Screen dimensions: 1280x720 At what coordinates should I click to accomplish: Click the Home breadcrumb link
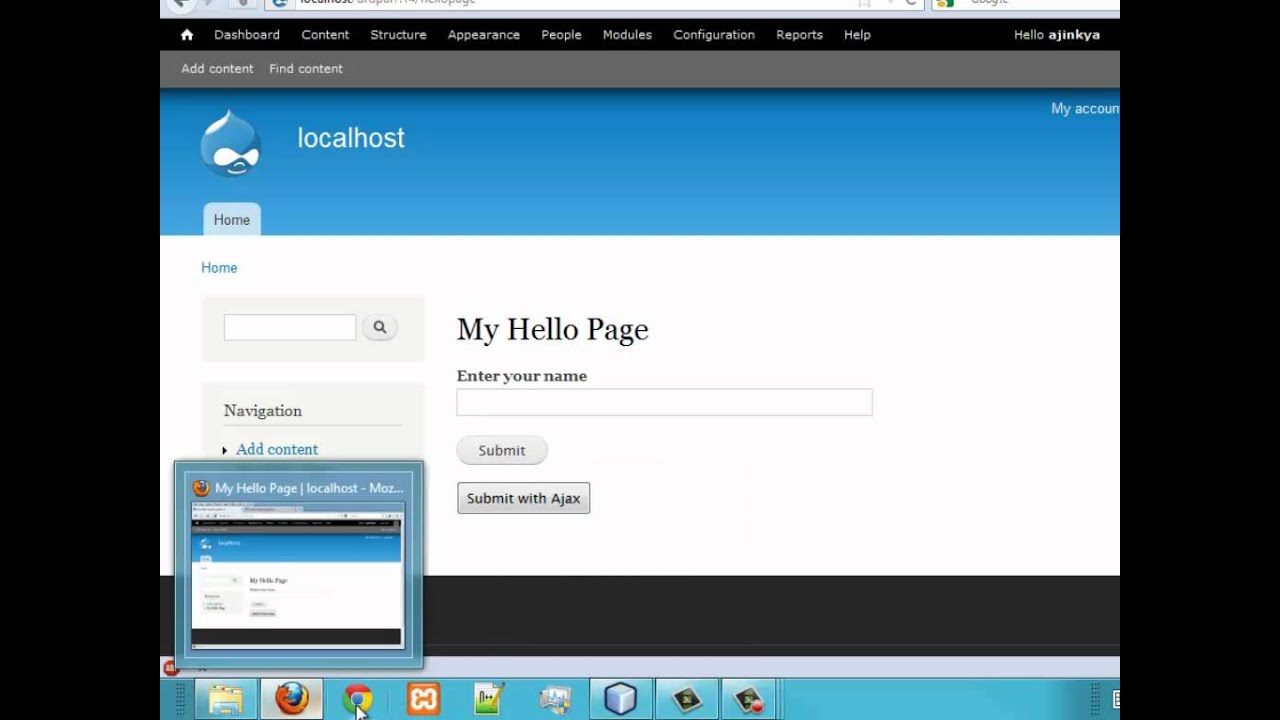tap(219, 268)
